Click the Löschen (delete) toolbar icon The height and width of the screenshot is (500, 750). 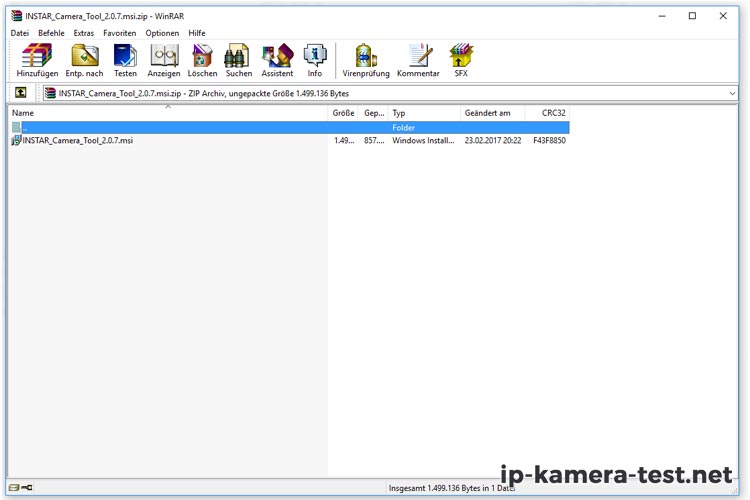(x=202, y=60)
